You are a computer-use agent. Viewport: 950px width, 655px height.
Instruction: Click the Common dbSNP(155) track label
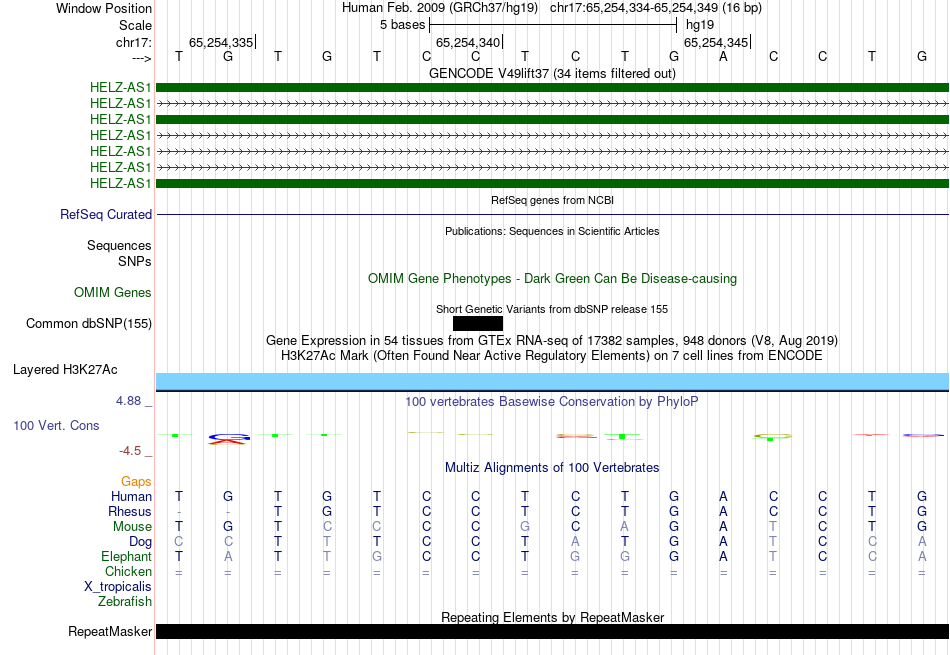(x=89, y=324)
